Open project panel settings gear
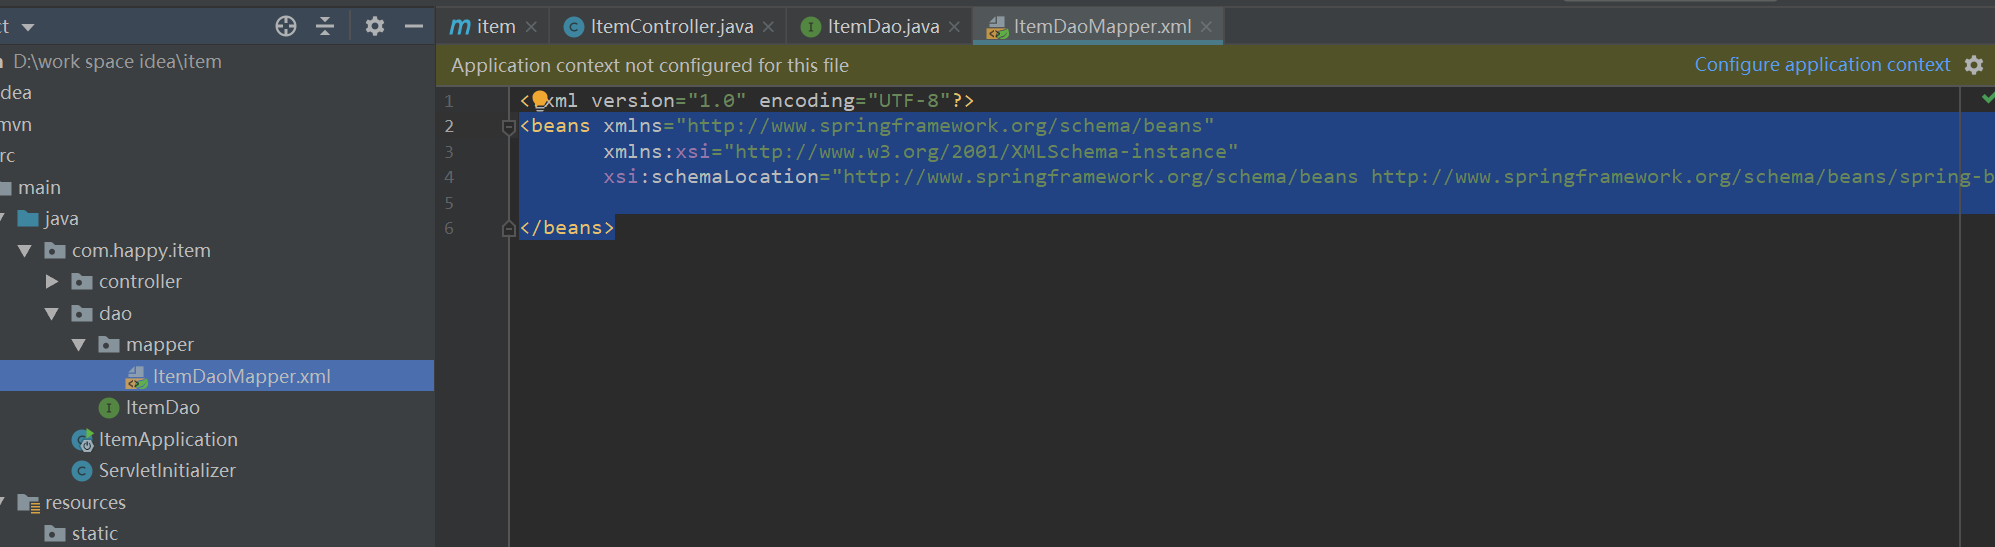This screenshot has height=547, width=1995. click(375, 27)
